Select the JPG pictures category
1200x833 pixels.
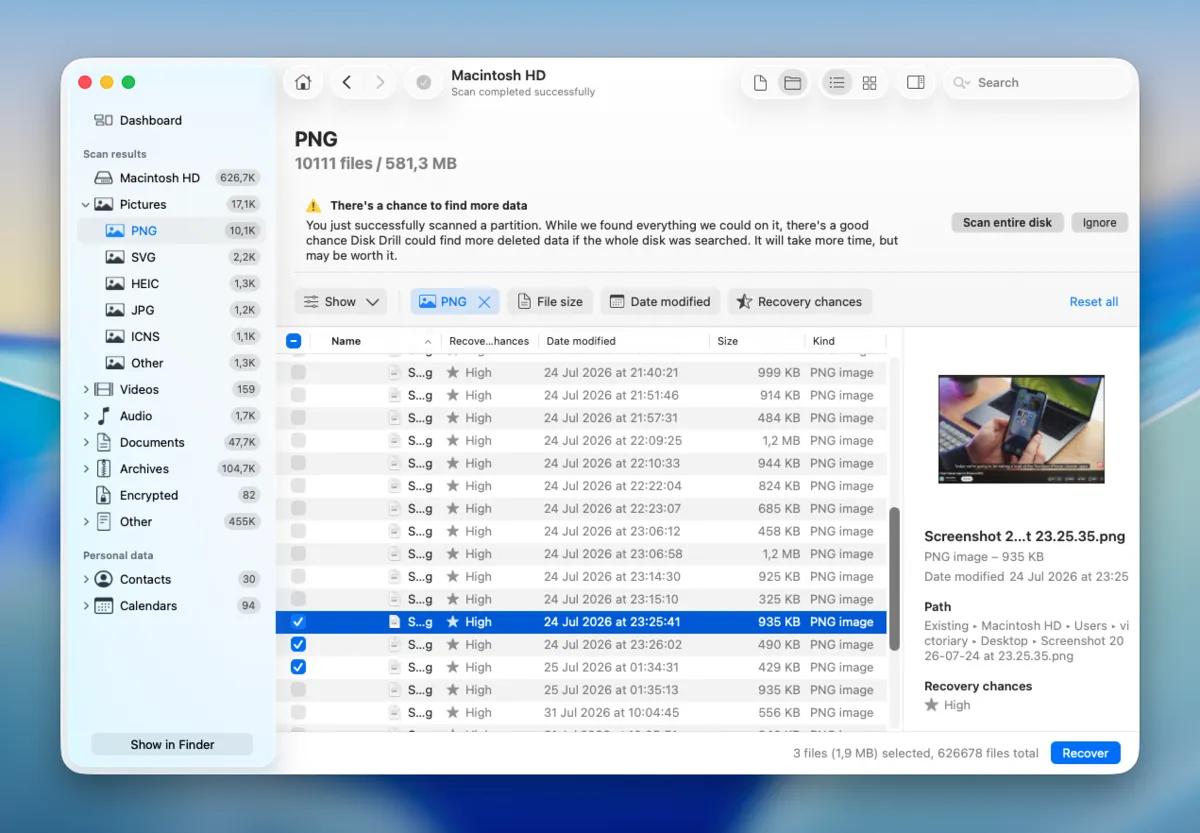[171, 310]
